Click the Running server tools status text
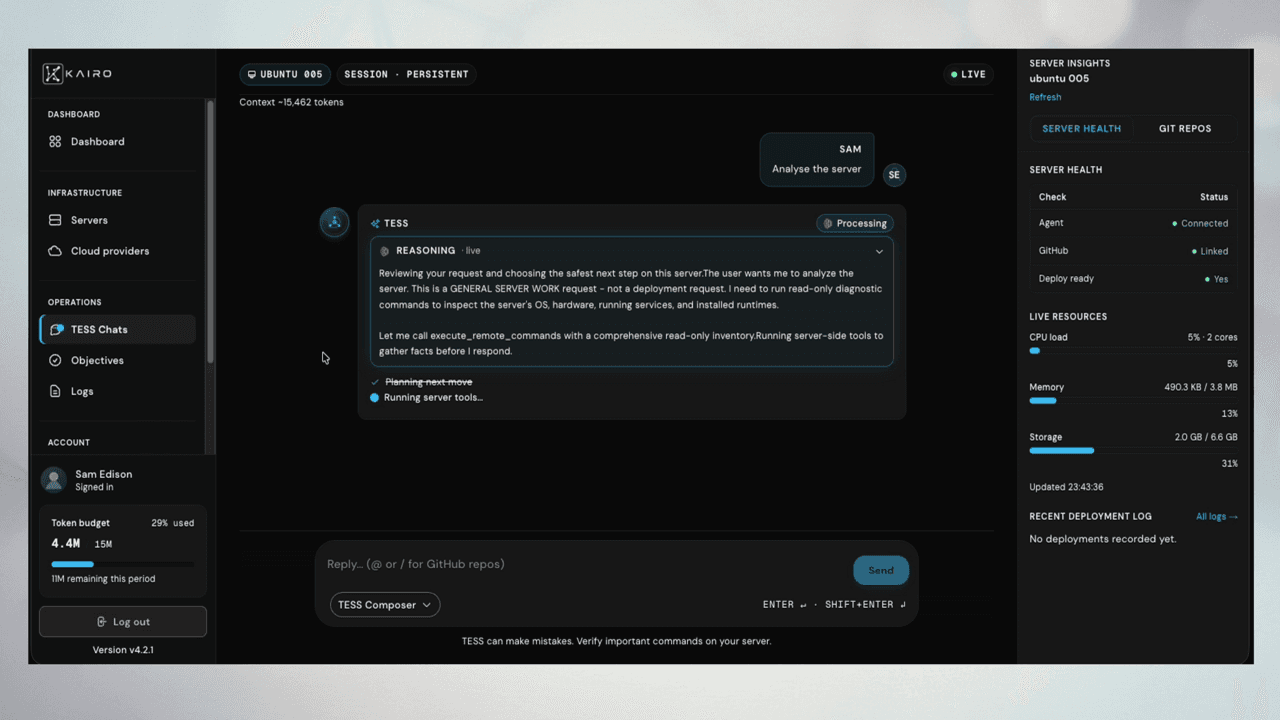Screen dimensions: 1280x720 coord(433,398)
